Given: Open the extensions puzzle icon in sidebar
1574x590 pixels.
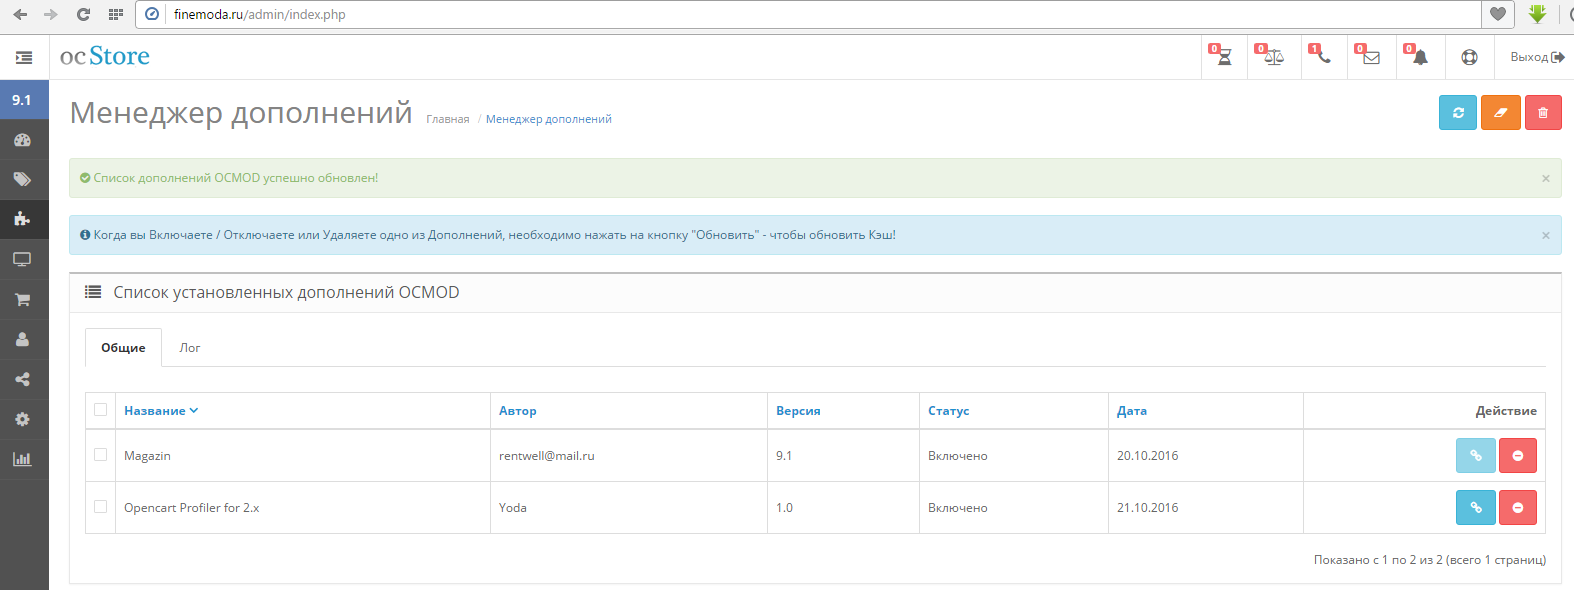Looking at the screenshot, I should (22, 219).
